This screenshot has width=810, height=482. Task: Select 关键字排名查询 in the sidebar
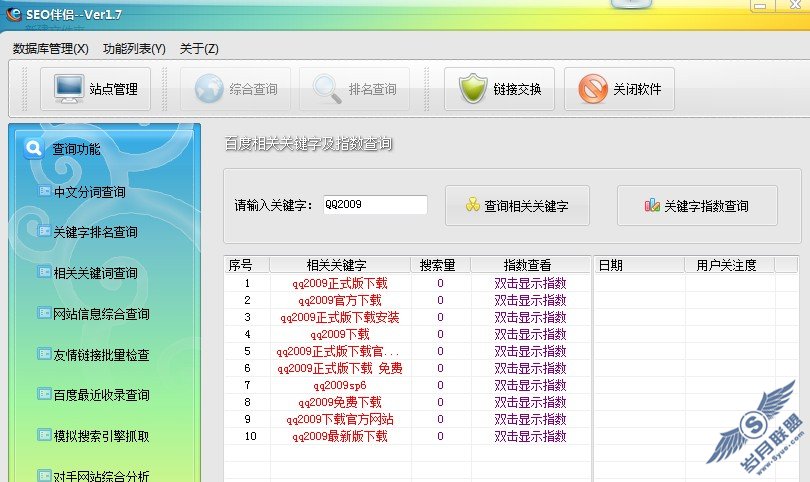96,232
